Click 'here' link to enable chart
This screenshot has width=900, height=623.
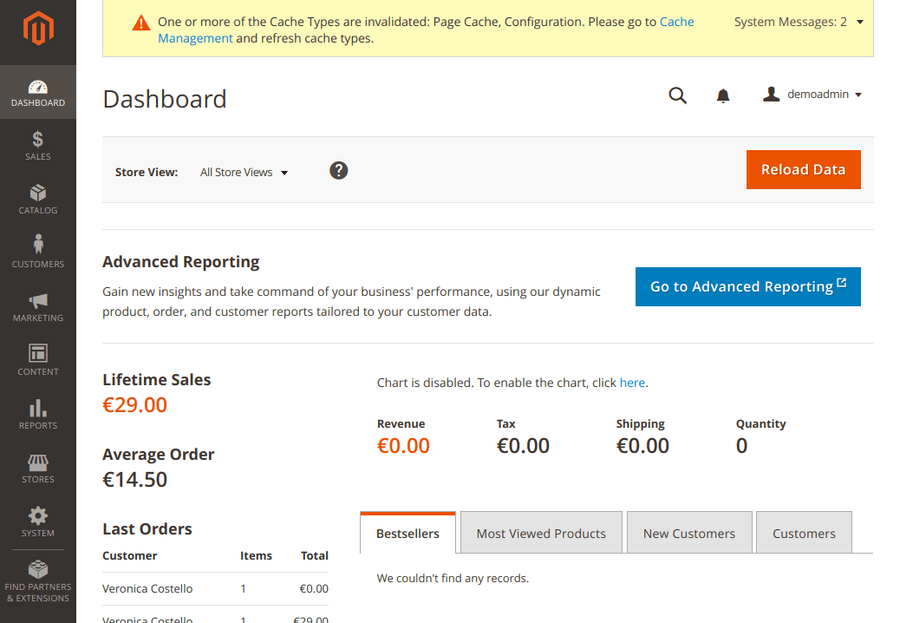pos(632,382)
